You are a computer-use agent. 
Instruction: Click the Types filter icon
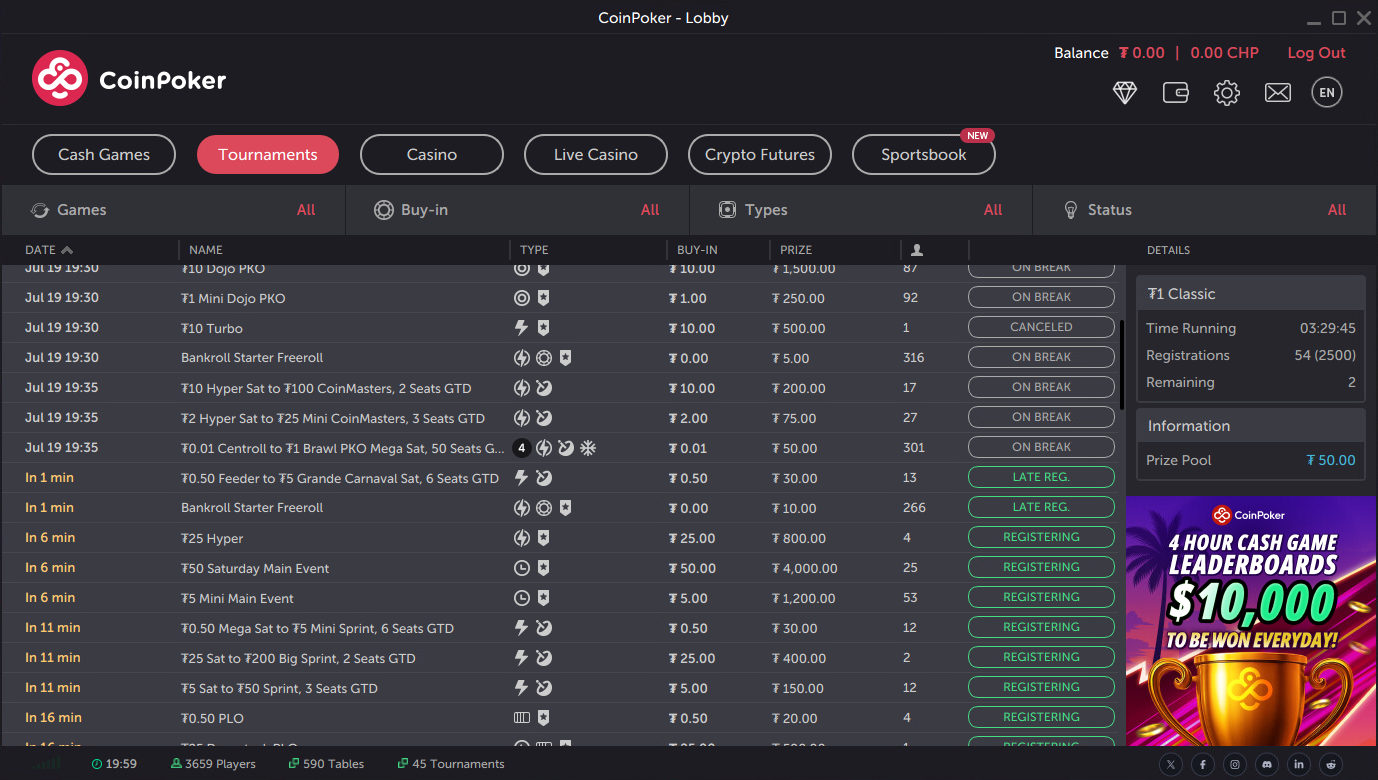[728, 210]
